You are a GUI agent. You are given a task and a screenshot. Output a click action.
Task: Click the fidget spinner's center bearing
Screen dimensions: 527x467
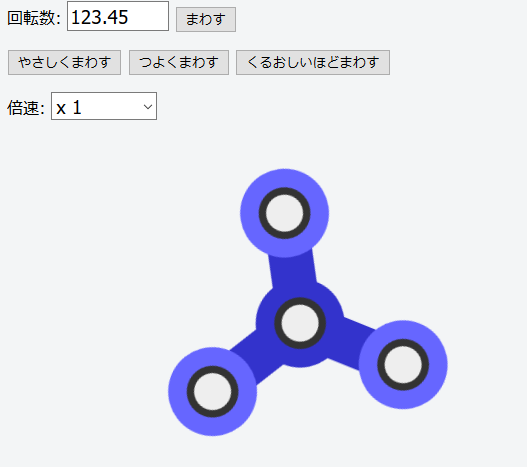300,323
